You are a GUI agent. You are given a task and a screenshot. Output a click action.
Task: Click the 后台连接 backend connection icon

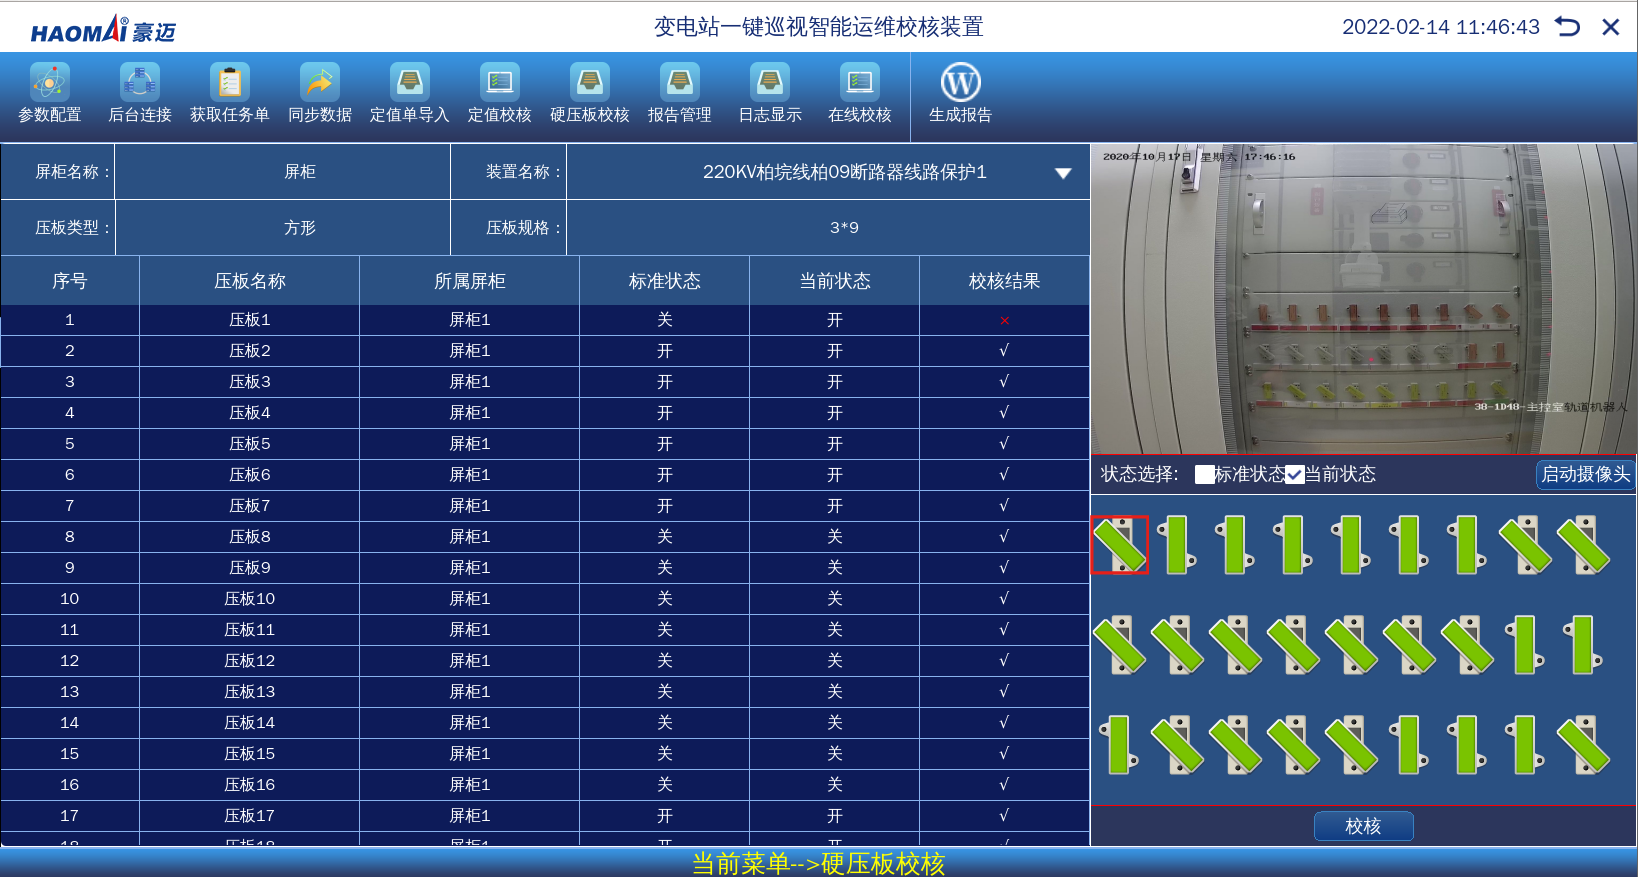click(x=139, y=84)
